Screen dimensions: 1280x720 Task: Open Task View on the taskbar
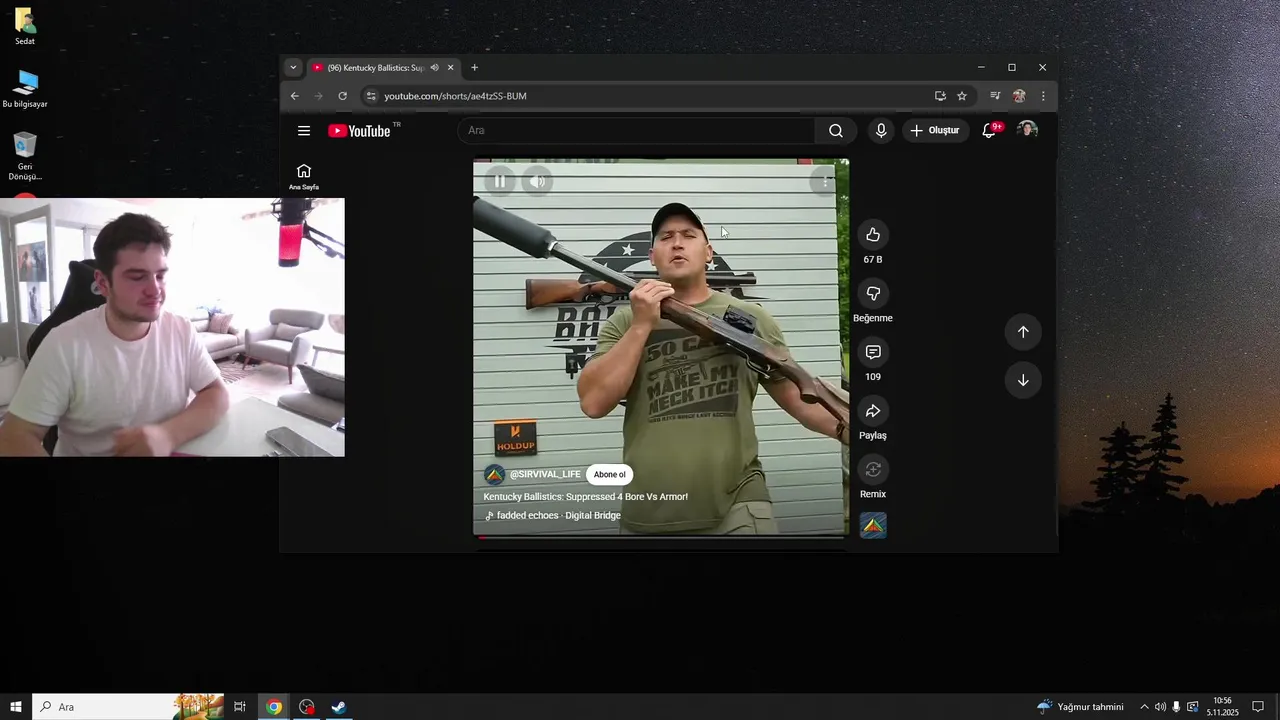pos(240,707)
